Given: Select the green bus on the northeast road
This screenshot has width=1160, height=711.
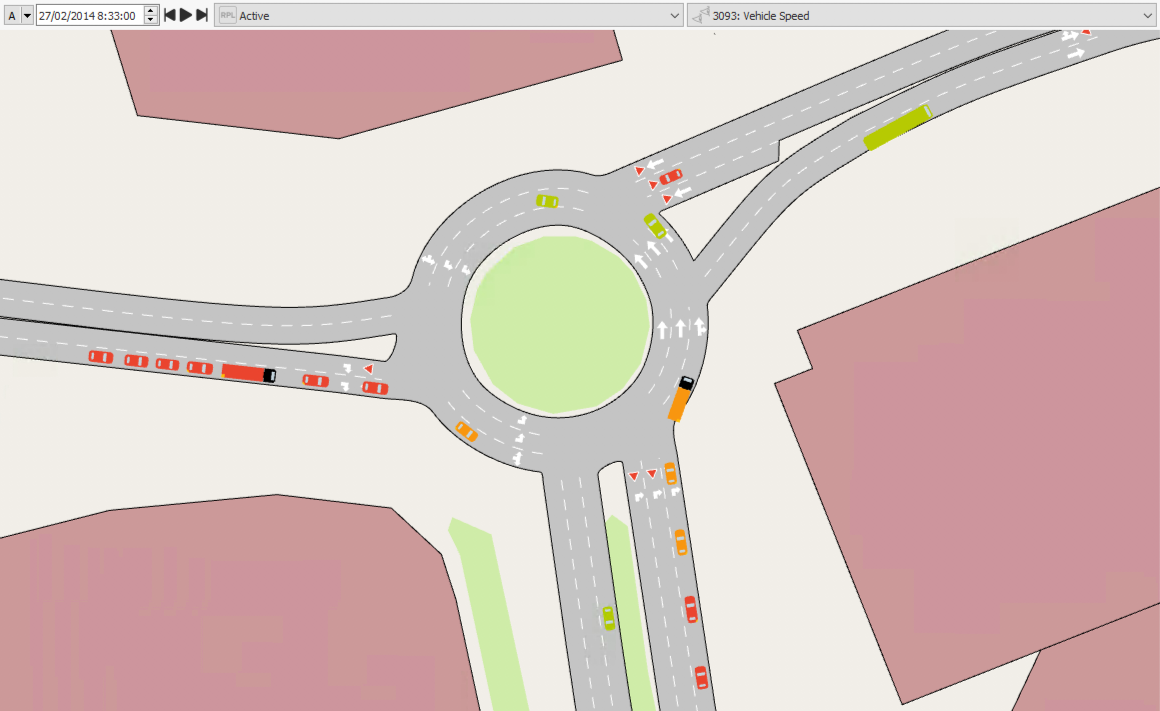Looking at the screenshot, I should (x=897, y=127).
